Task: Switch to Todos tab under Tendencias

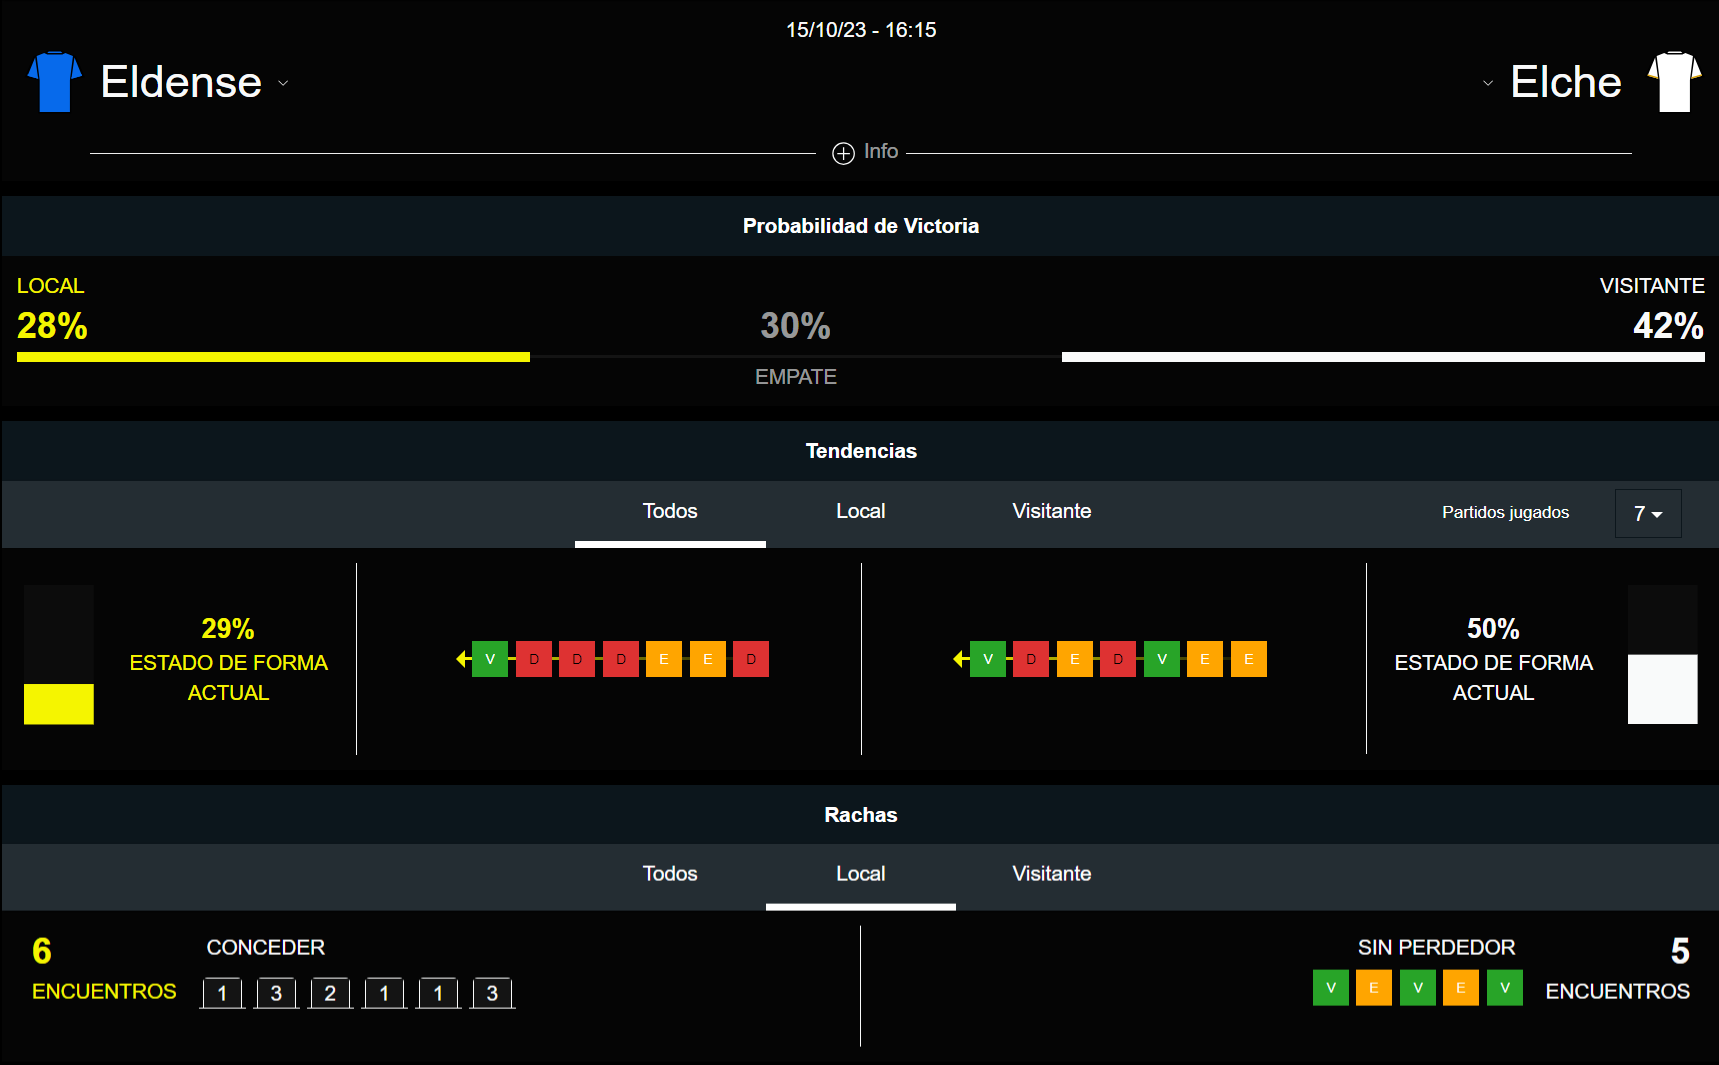Action: click(670, 511)
